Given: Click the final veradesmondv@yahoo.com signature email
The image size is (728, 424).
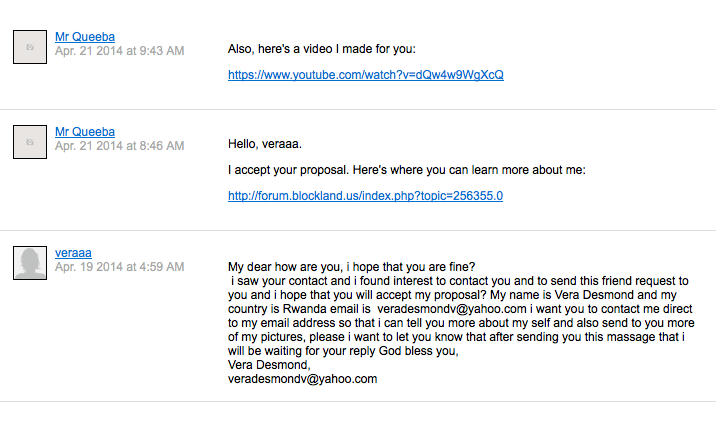Looking at the screenshot, I should [x=302, y=379].
